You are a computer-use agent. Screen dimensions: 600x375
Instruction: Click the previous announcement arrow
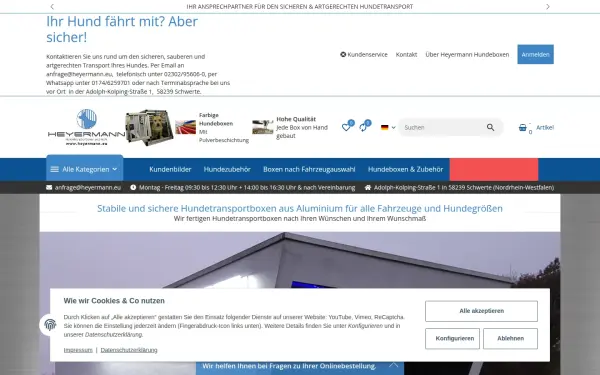(52, 7)
